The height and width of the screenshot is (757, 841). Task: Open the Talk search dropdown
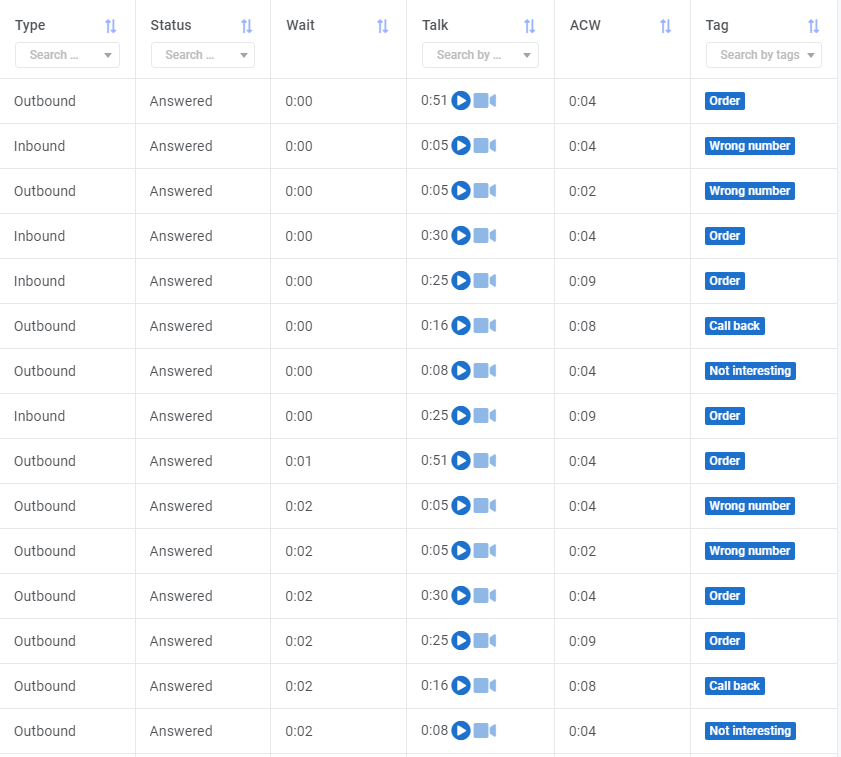[x=480, y=55]
